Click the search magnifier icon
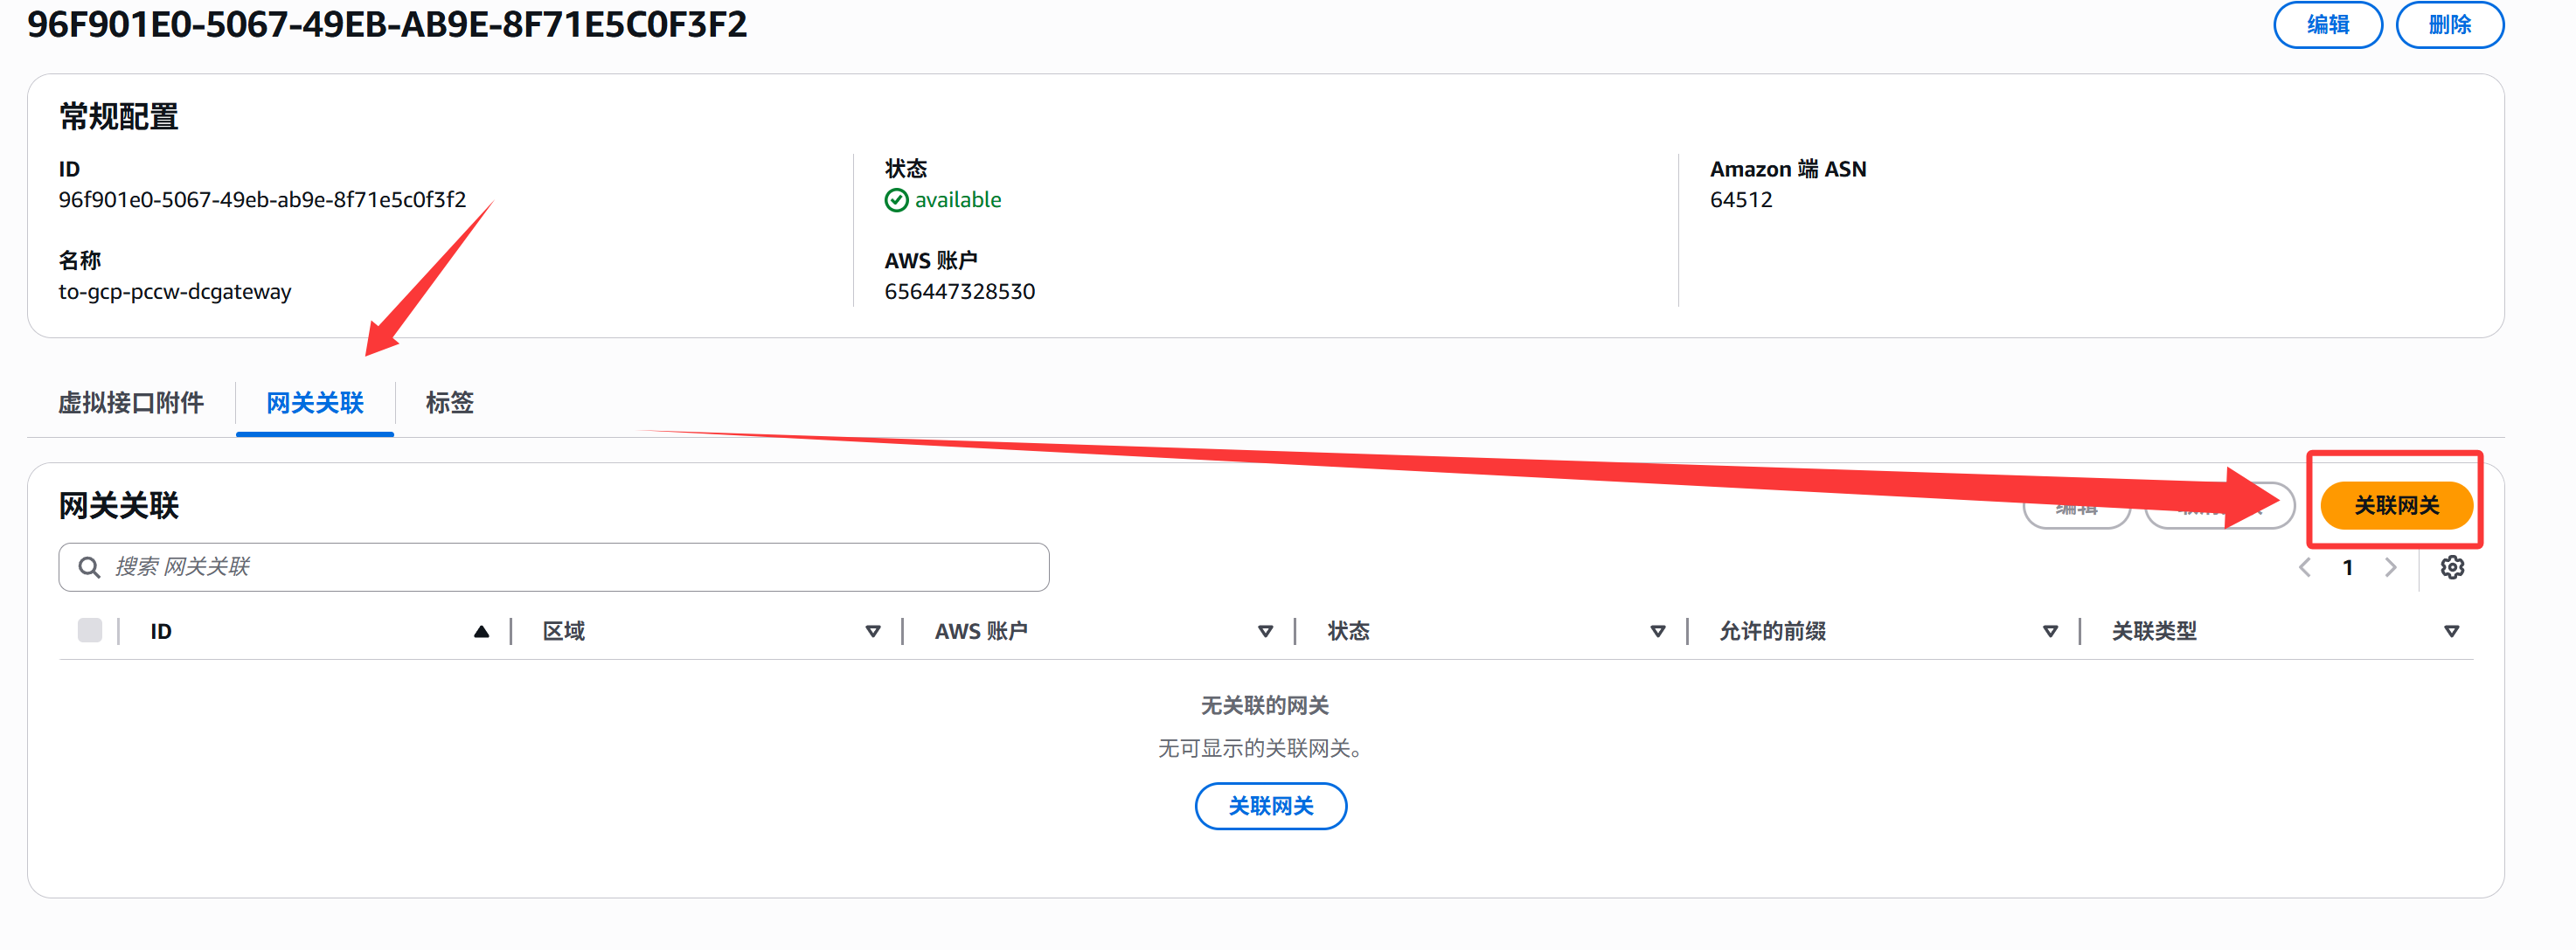Screen dimensions: 2576x950 point(89,567)
